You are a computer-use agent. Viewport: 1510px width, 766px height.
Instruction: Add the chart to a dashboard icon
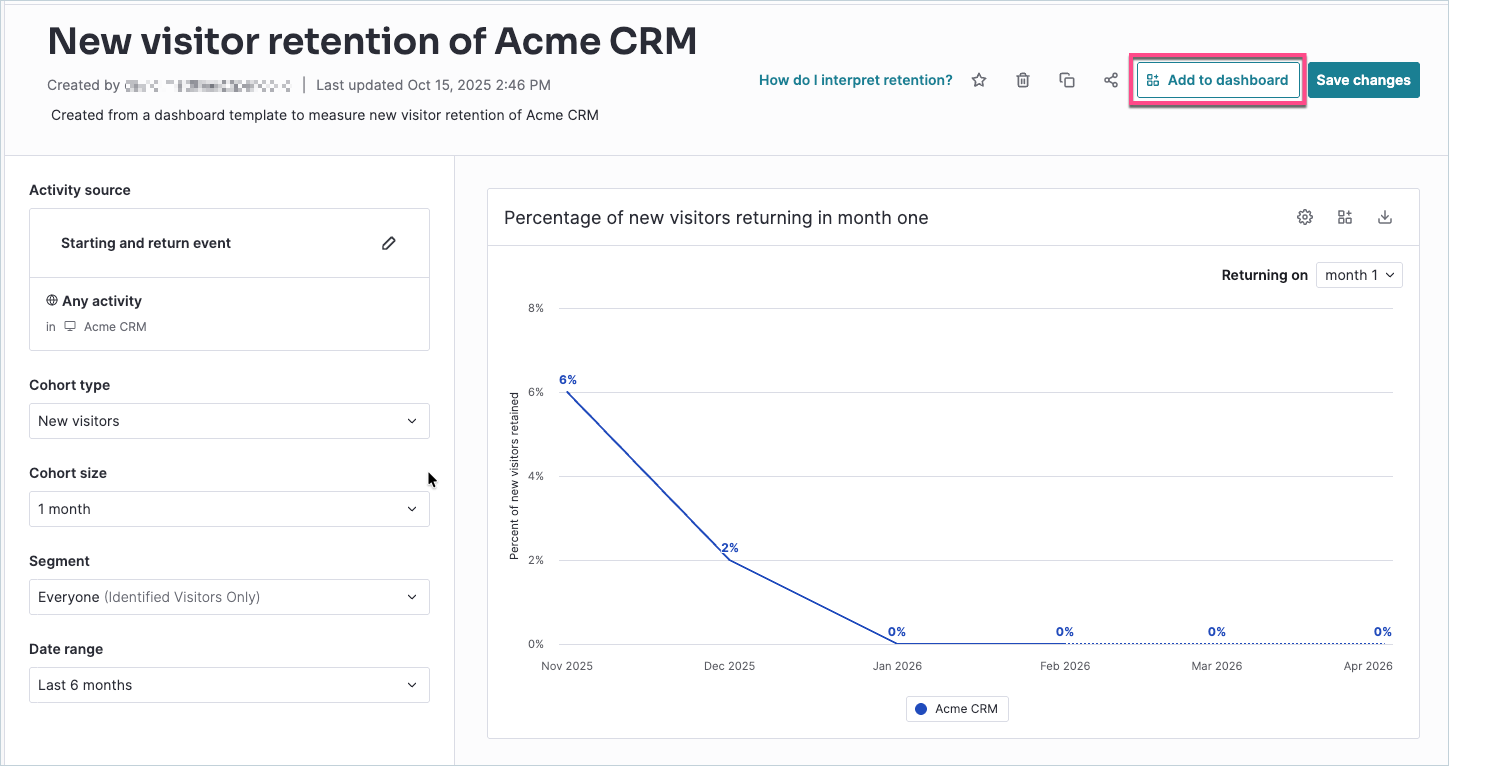pyautogui.click(x=1345, y=217)
